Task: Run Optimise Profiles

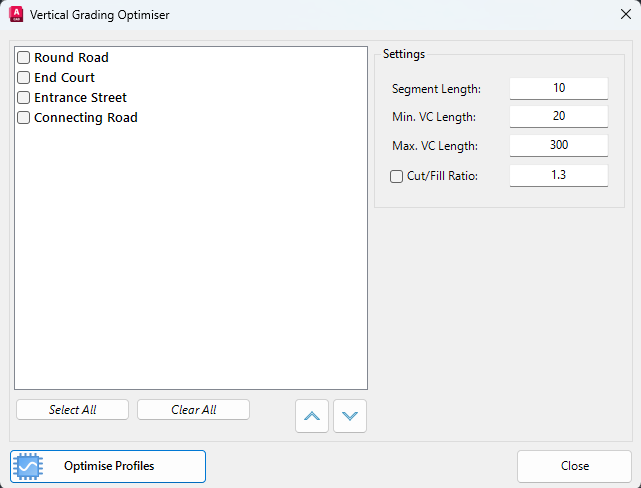Action: tap(108, 466)
